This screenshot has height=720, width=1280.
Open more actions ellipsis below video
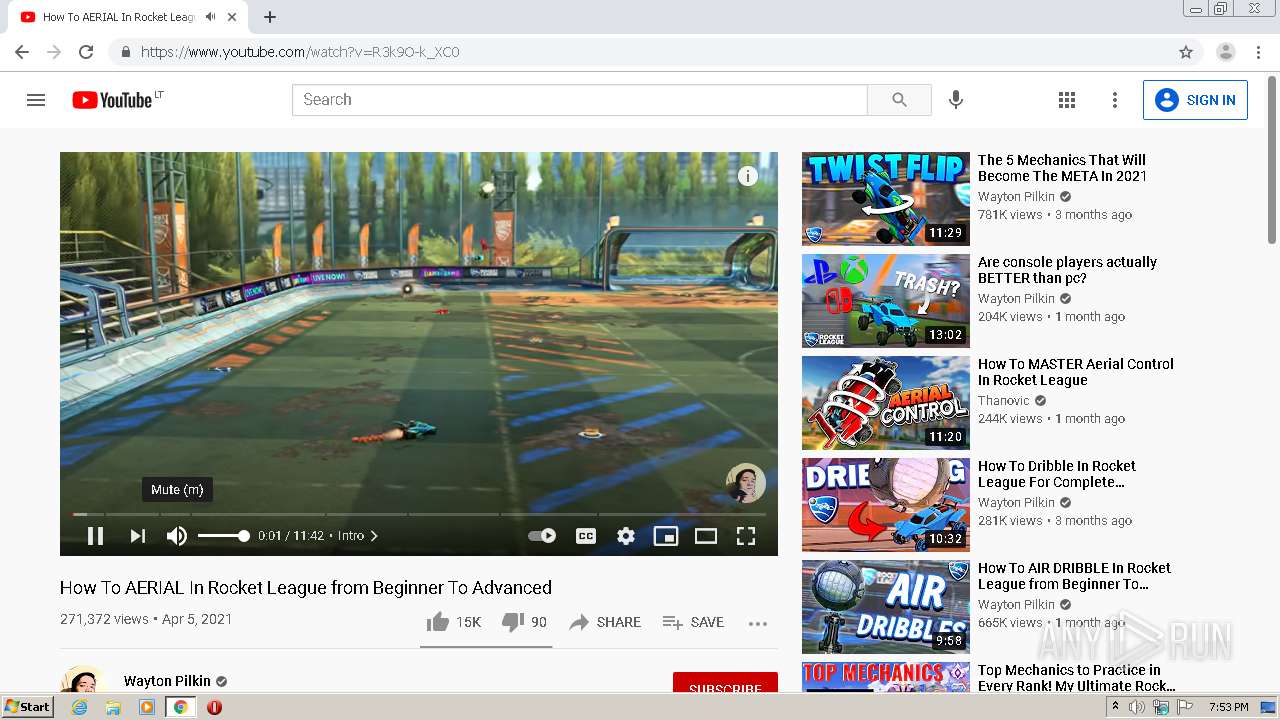(758, 623)
